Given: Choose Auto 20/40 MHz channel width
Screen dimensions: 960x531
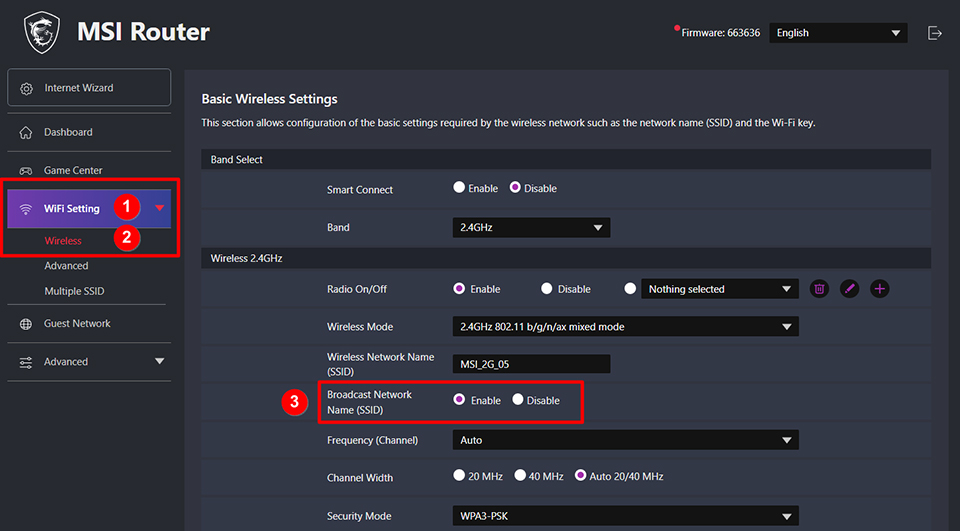Looking at the screenshot, I should click(x=580, y=475).
